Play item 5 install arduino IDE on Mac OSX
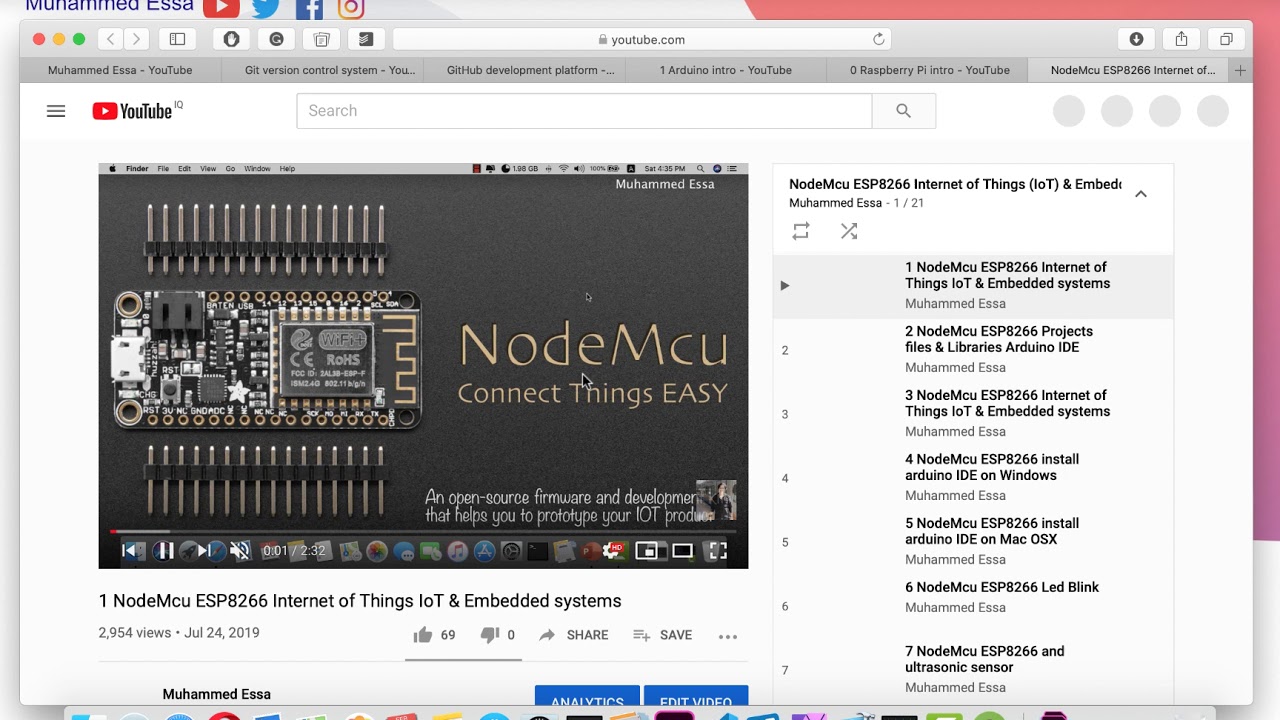This screenshot has height=720, width=1280. 973,542
